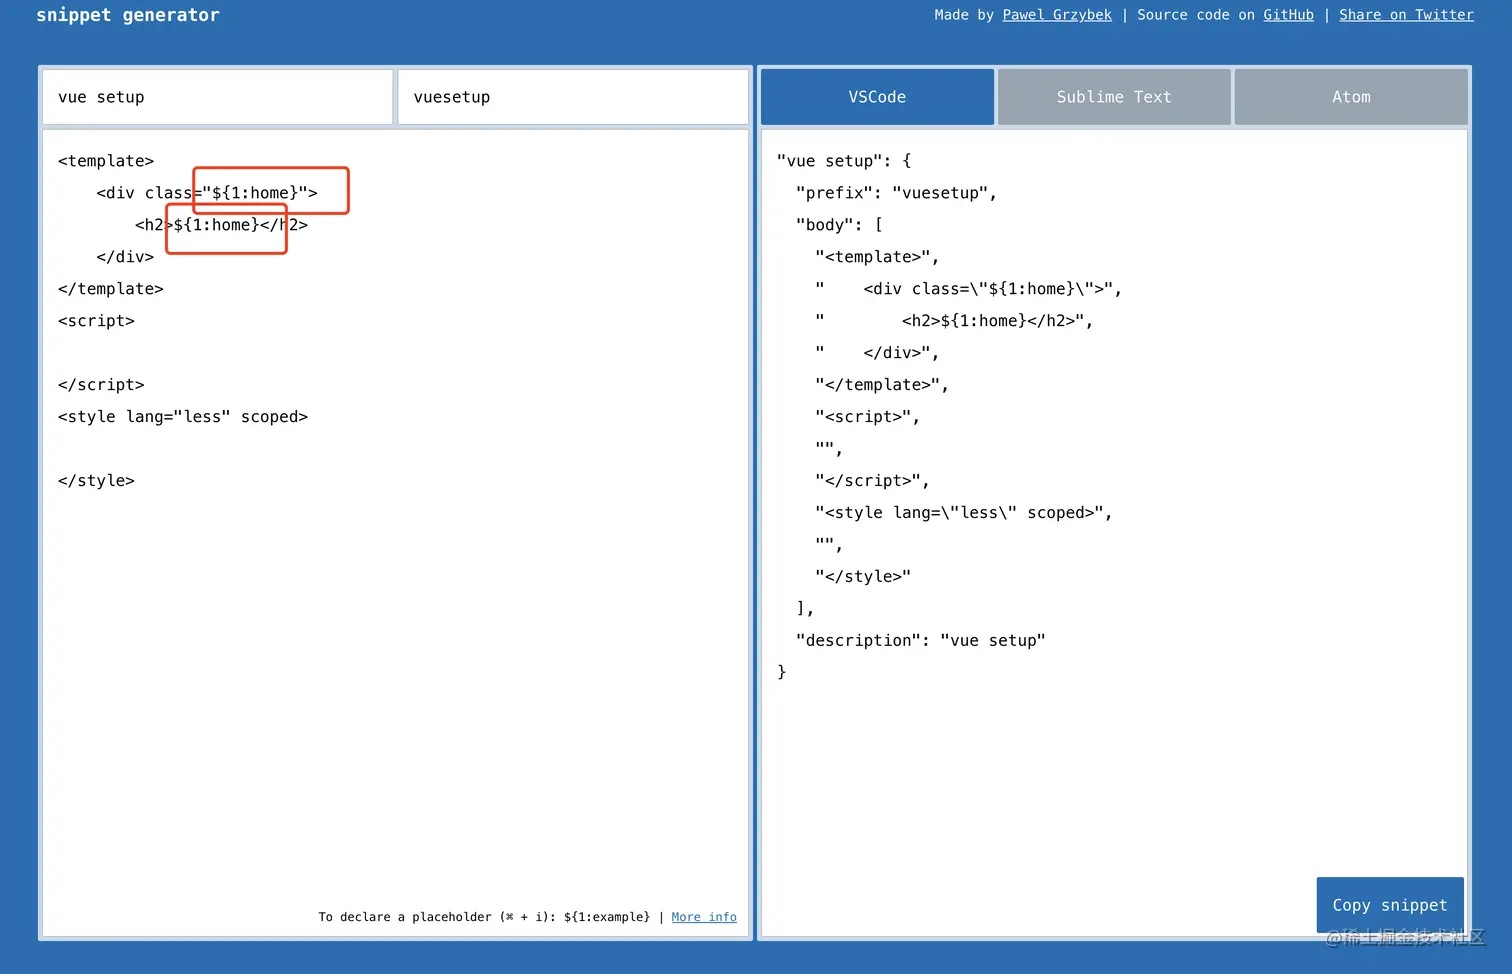Click the '</script>' line in the editor
This screenshot has width=1512, height=974.
(101, 385)
